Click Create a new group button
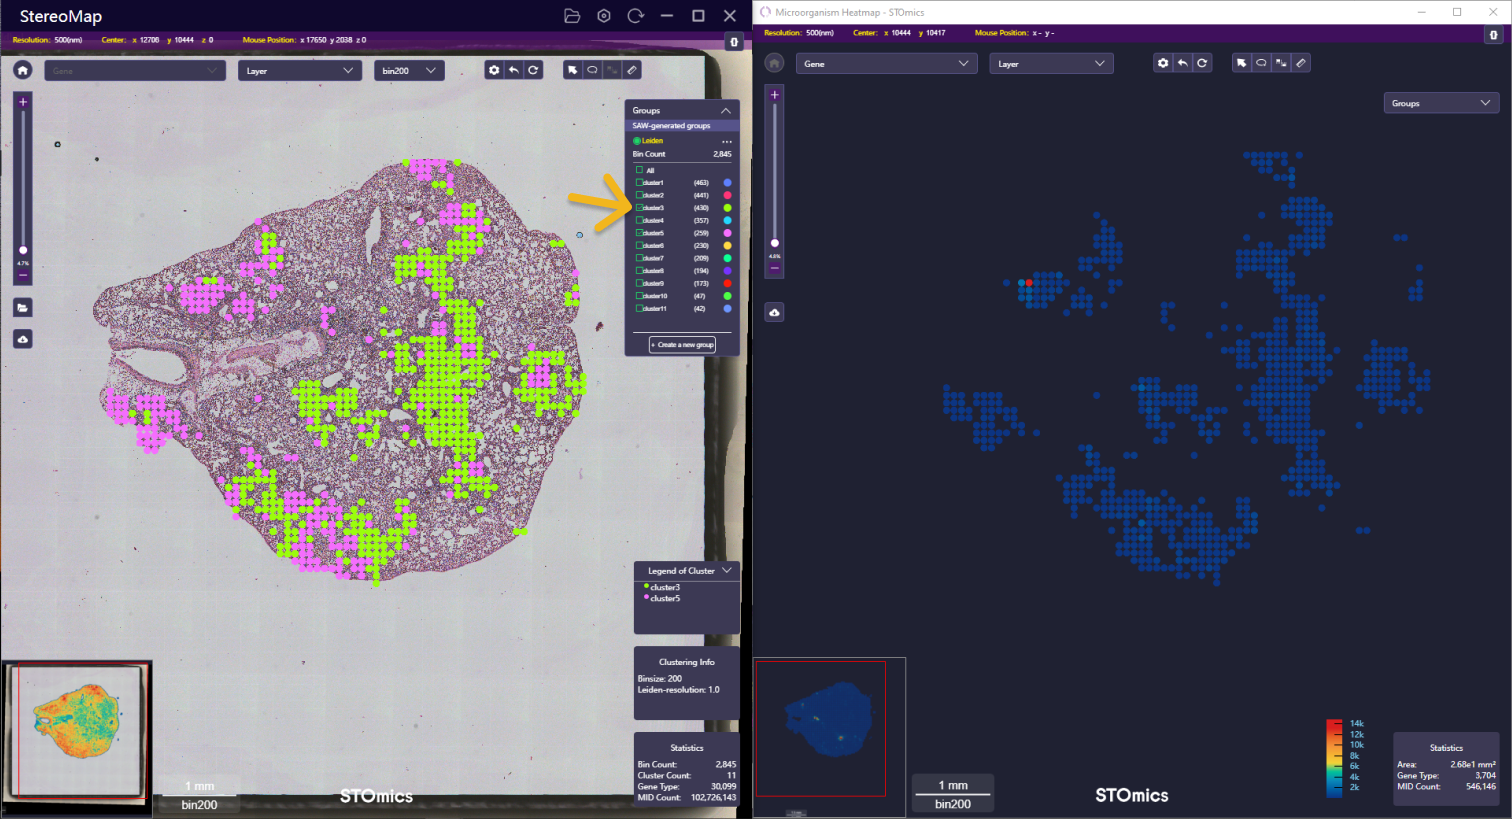The width and height of the screenshot is (1512, 819). [683, 345]
